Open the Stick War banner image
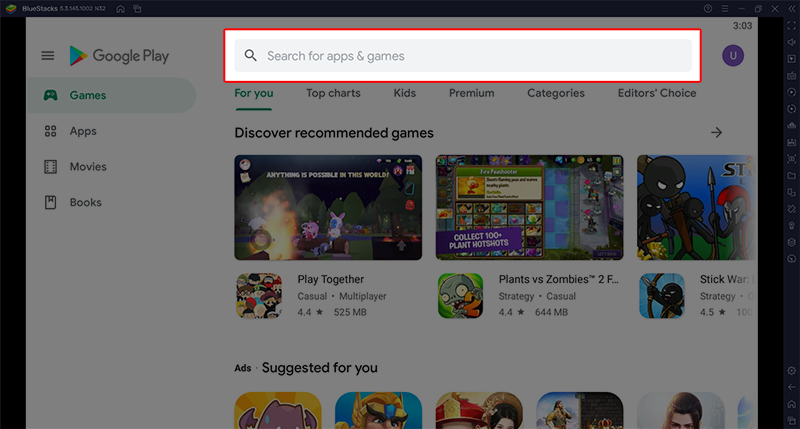Viewport: 800px width, 429px height. (x=697, y=208)
